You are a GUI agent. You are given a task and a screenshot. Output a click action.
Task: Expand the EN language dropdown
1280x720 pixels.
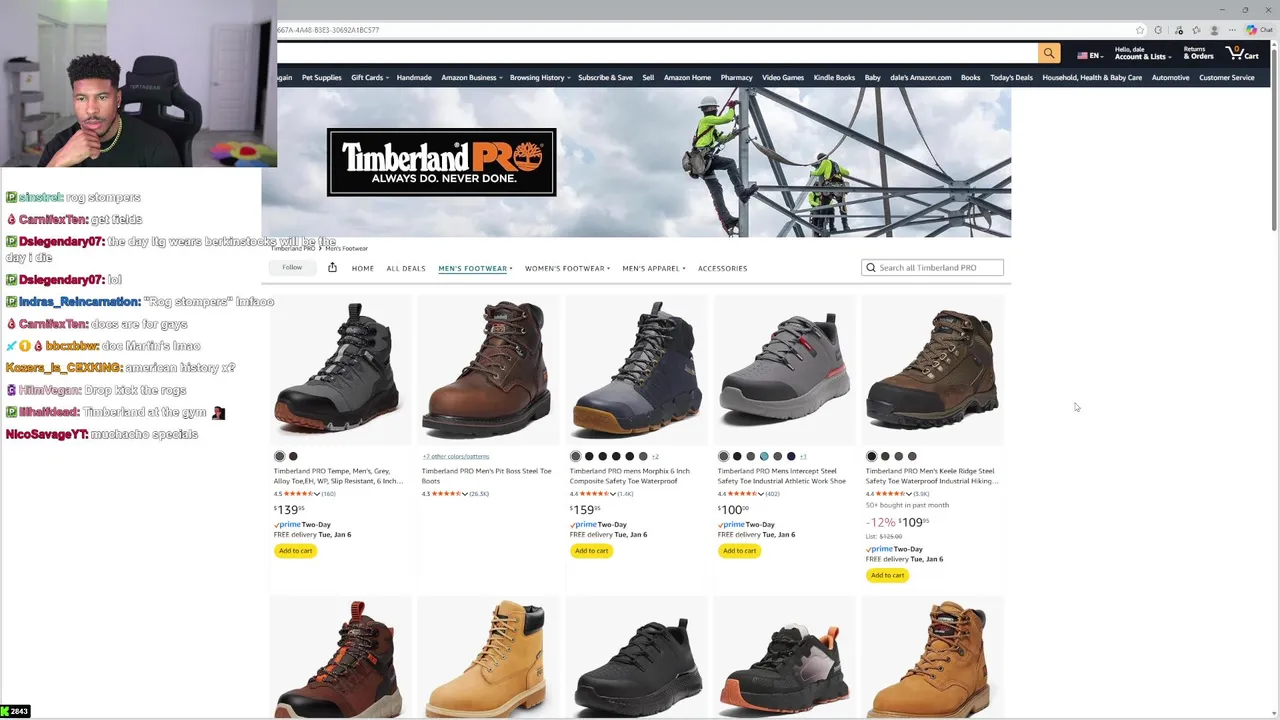(1095, 55)
